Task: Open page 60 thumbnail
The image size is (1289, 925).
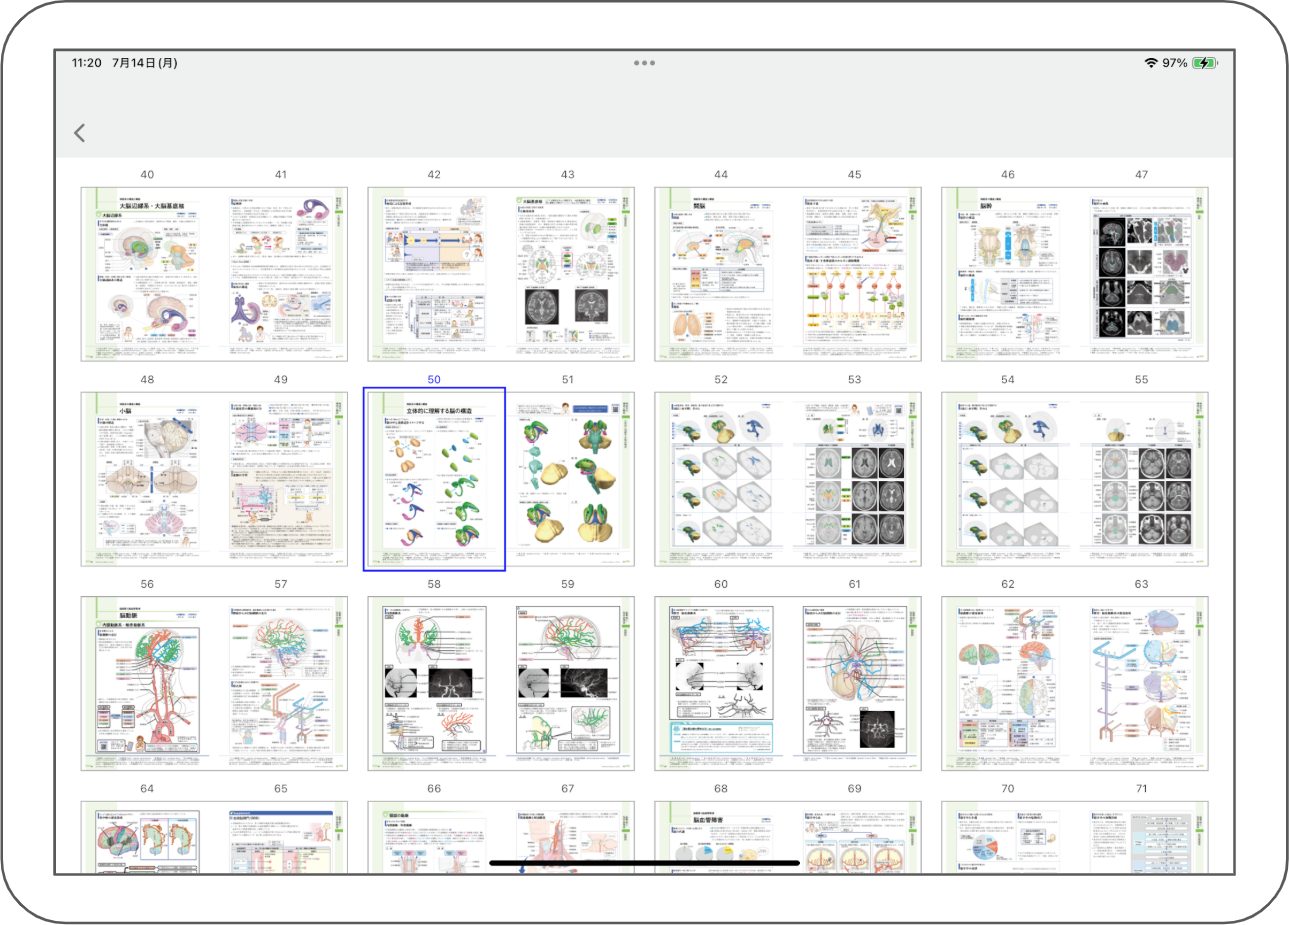Action: pos(721,684)
